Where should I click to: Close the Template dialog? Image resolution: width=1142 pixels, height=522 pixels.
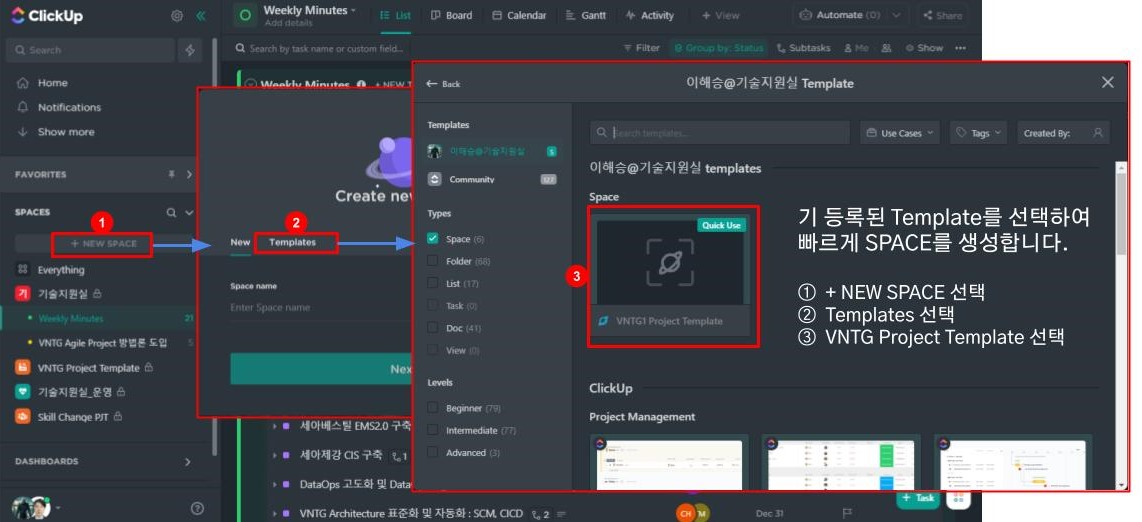[1108, 82]
